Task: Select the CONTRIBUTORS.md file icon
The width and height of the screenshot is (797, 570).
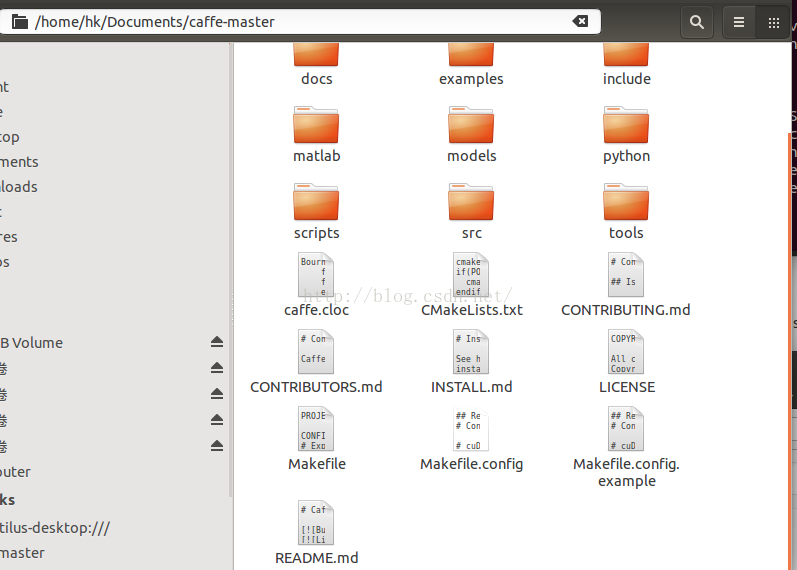Action: pyautogui.click(x=316, y=352)
